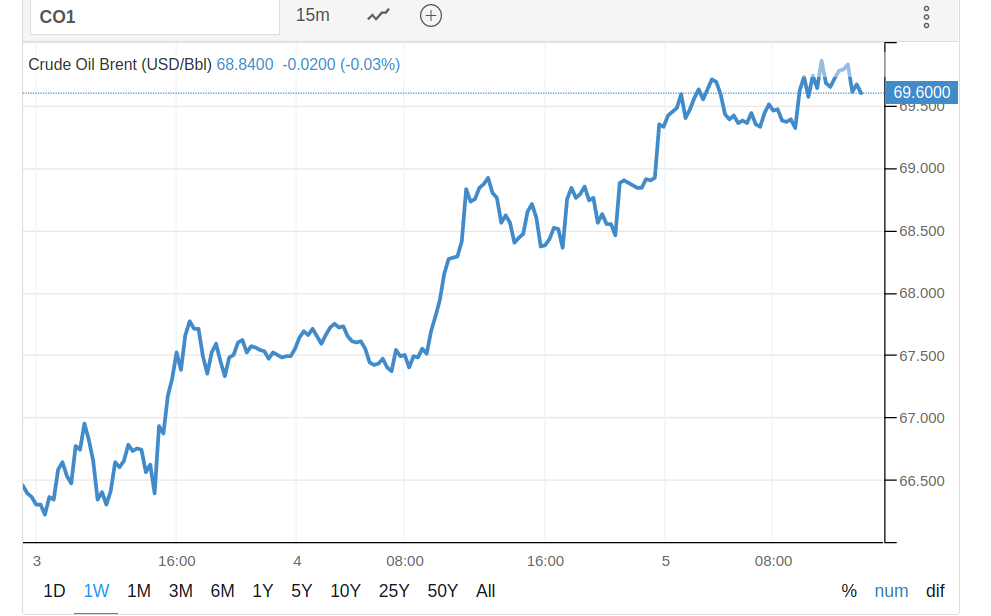
Task: Open the three-dot options menu
Action: [x=926, y=16]
